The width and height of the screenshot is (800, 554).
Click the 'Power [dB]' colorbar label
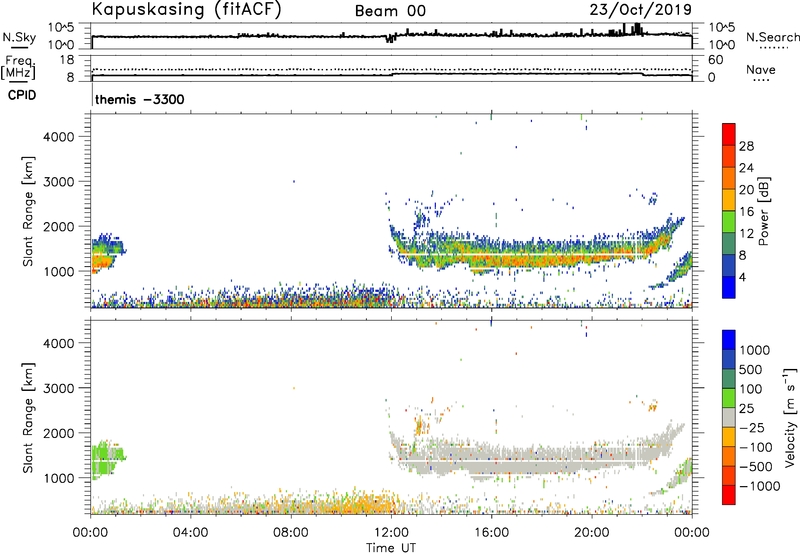click(x=763, y=211)
